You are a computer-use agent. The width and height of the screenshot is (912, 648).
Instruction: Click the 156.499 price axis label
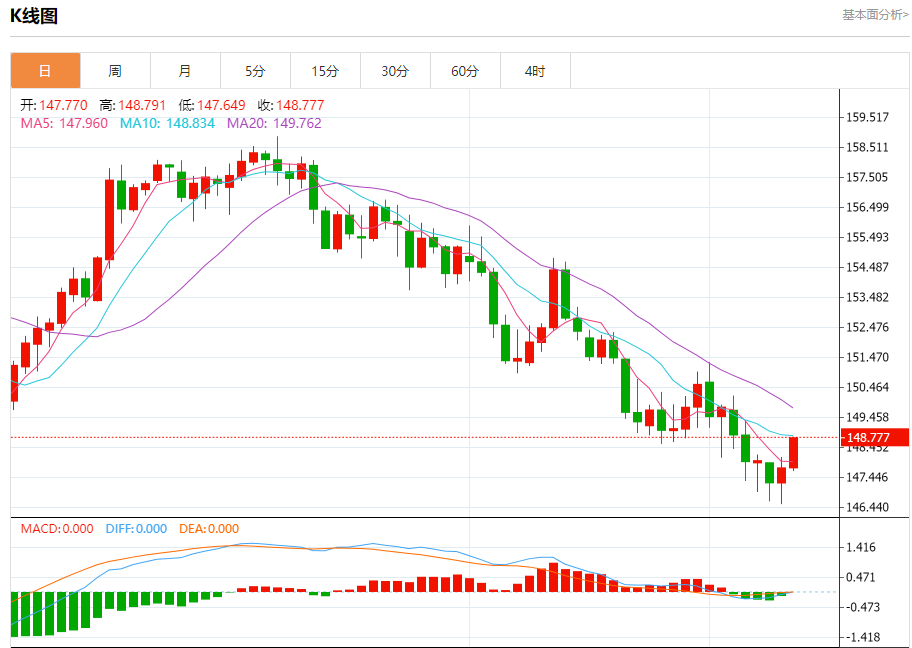867,207
